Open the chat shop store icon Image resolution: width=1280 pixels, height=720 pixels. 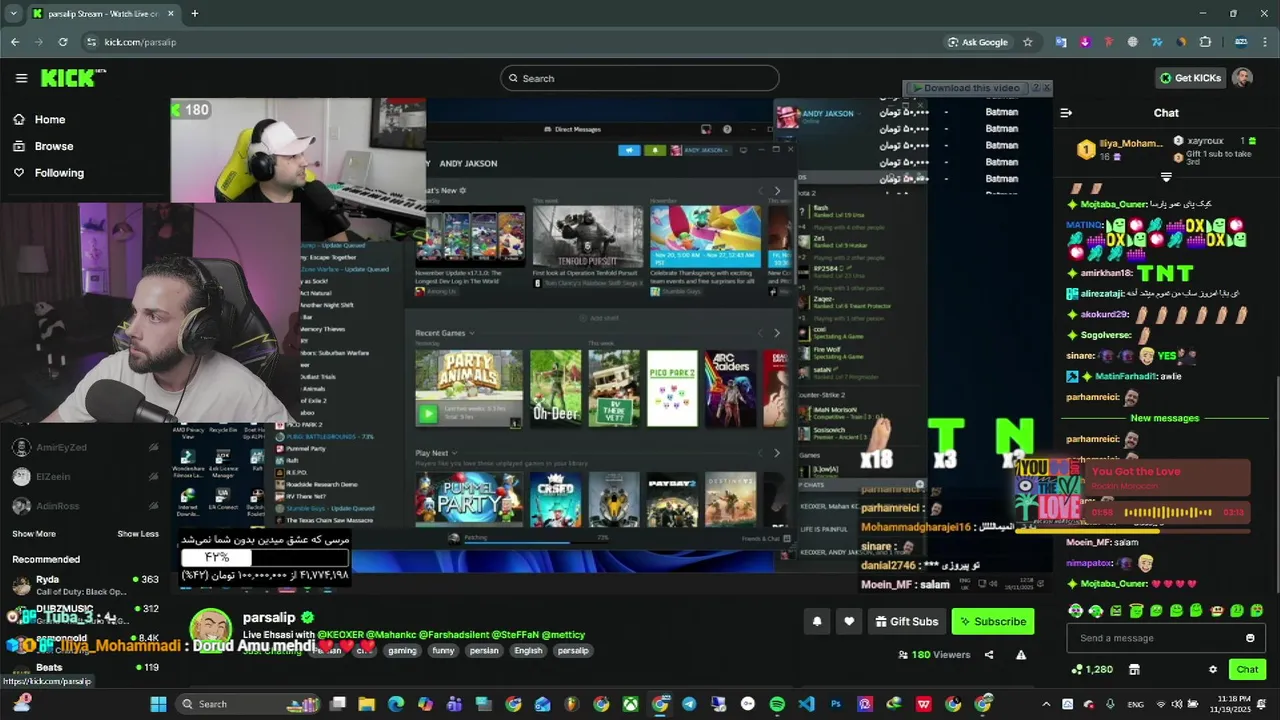coord(1134,669)
